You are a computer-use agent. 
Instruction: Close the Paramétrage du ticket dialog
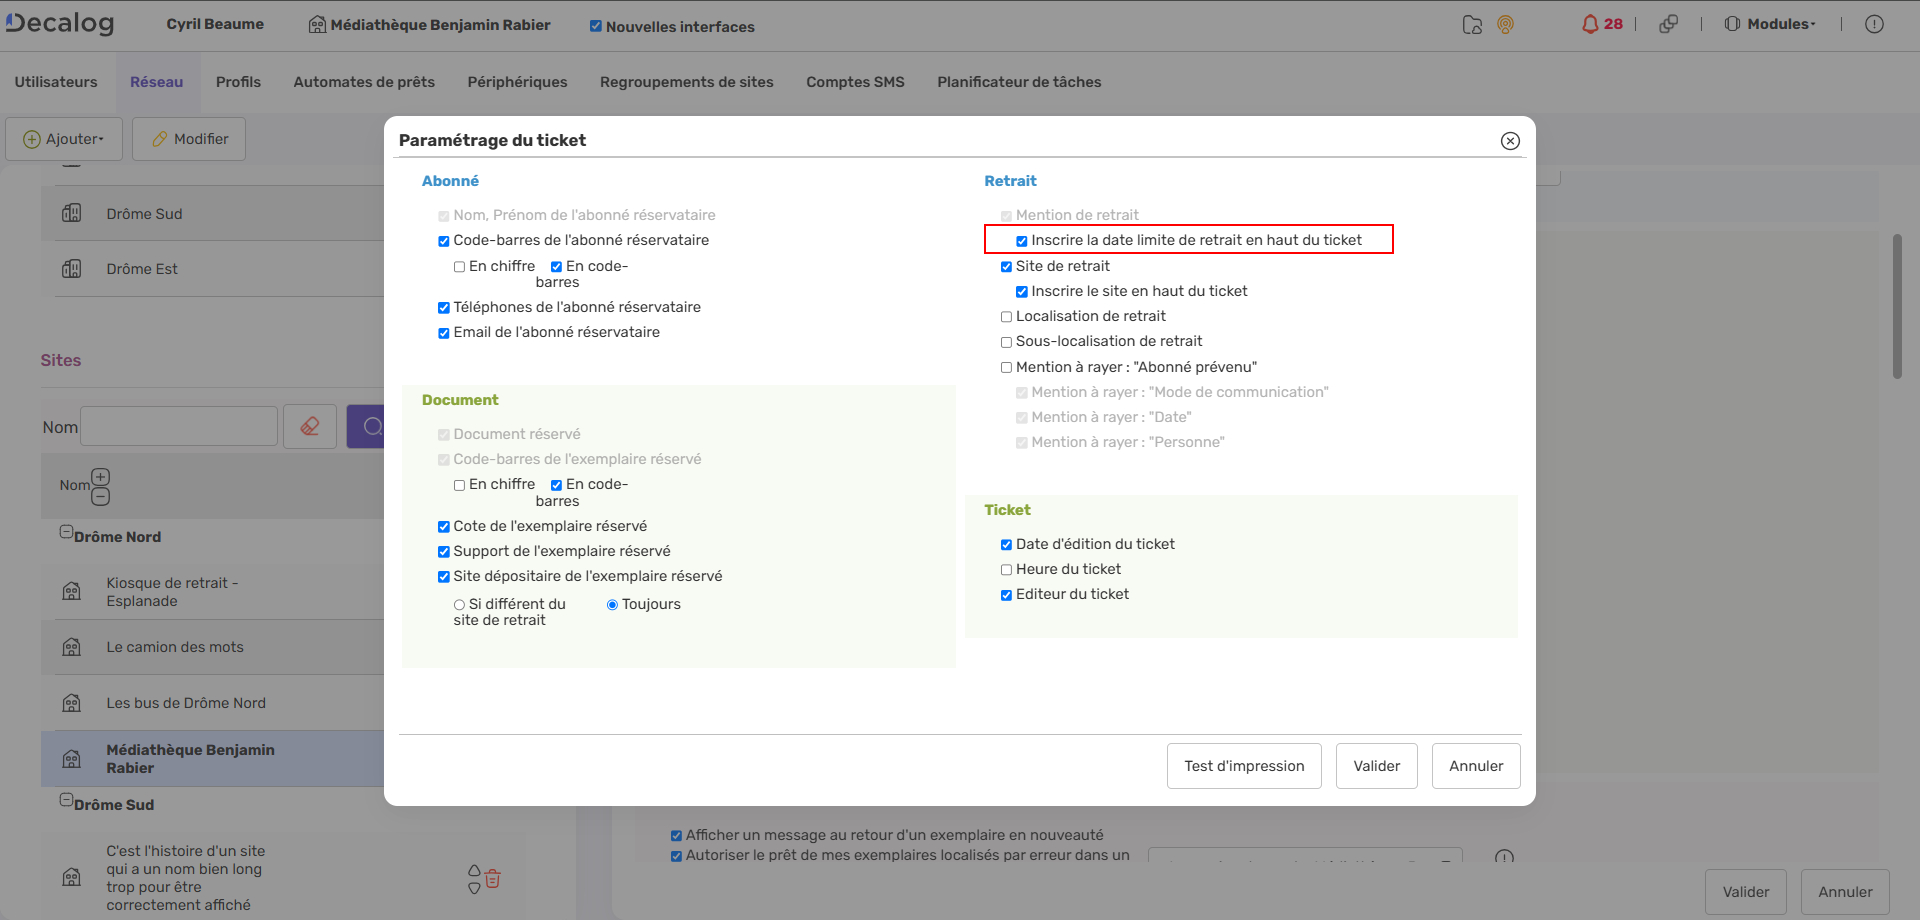pos(1510,141)
